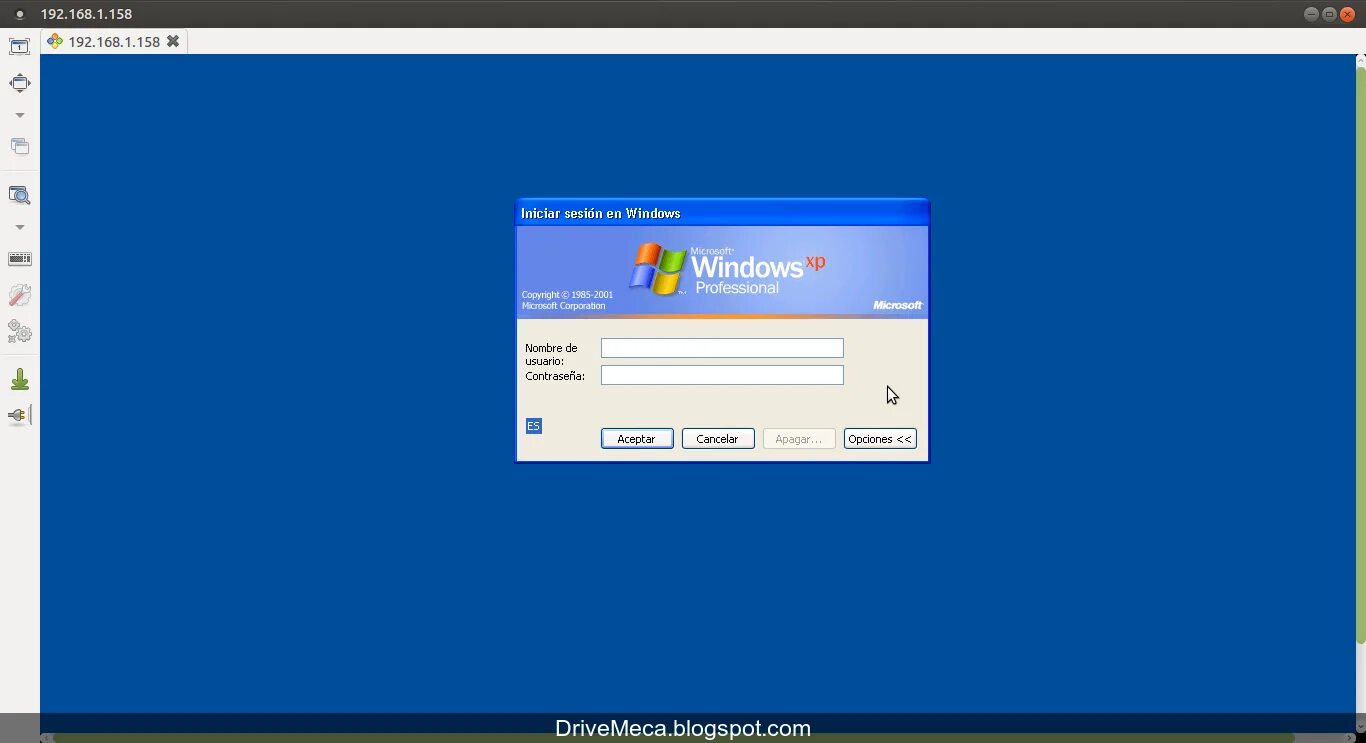Open the preferences wrench icon
This screenshot has width=1366, height=743.
[x=19, y=295]
